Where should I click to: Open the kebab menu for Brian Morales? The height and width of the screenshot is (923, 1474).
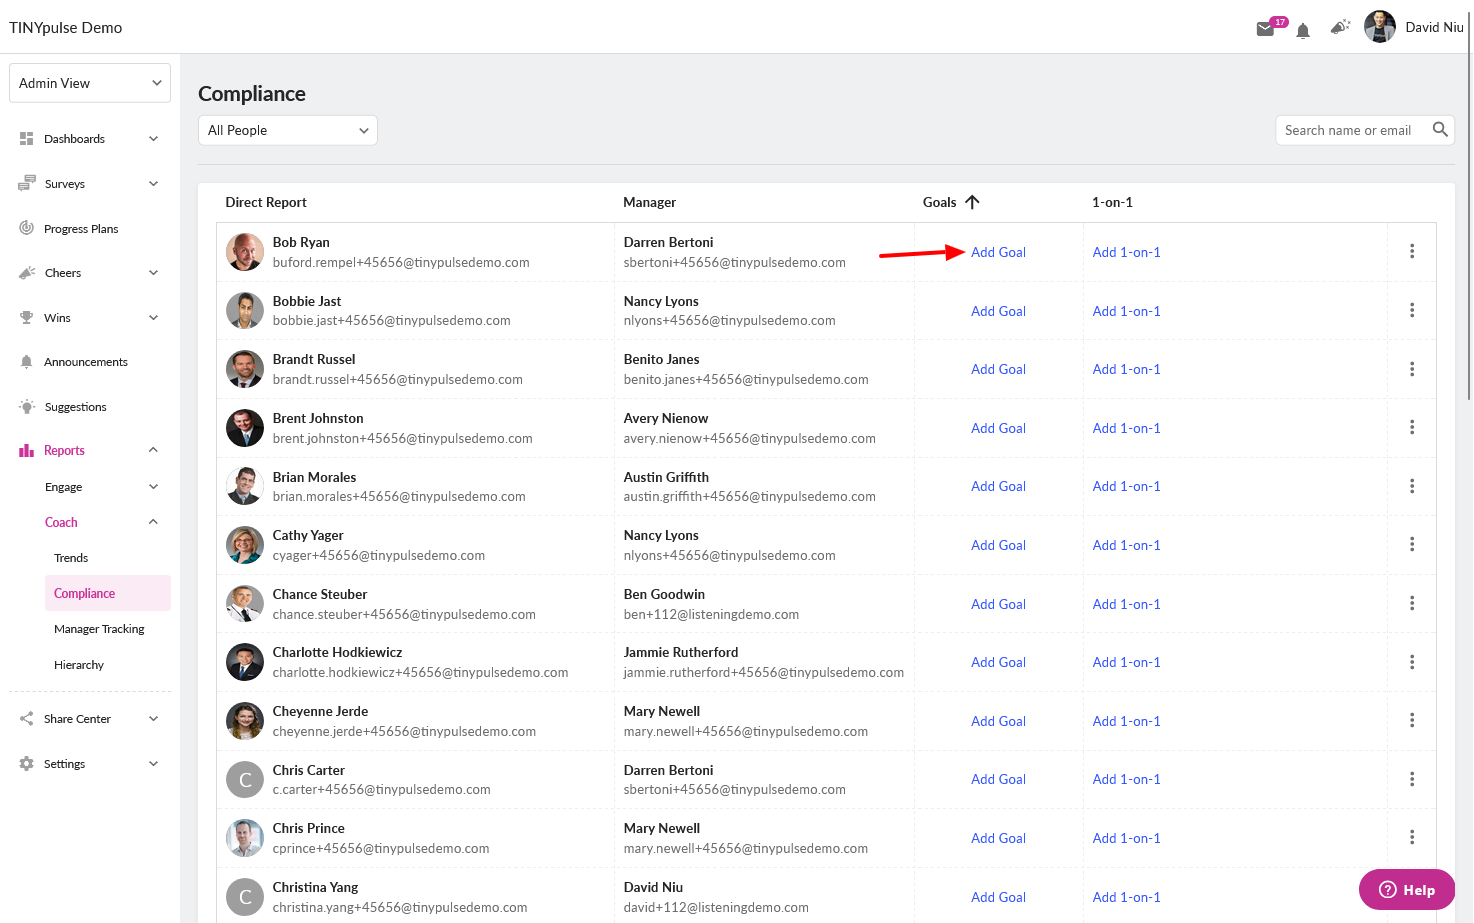point(1412,486)
